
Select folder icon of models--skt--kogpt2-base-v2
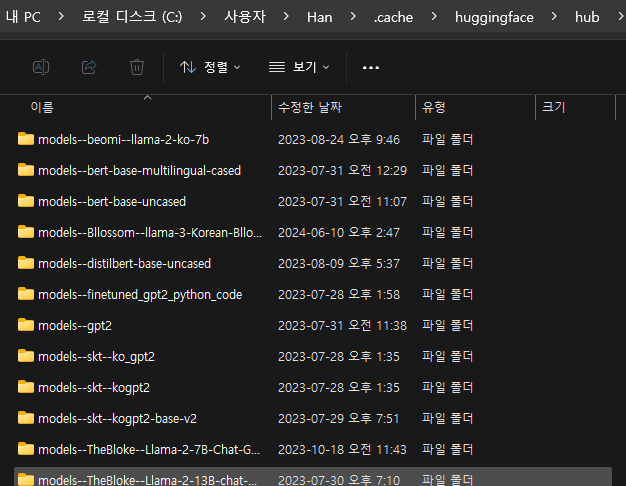[26, 418]
